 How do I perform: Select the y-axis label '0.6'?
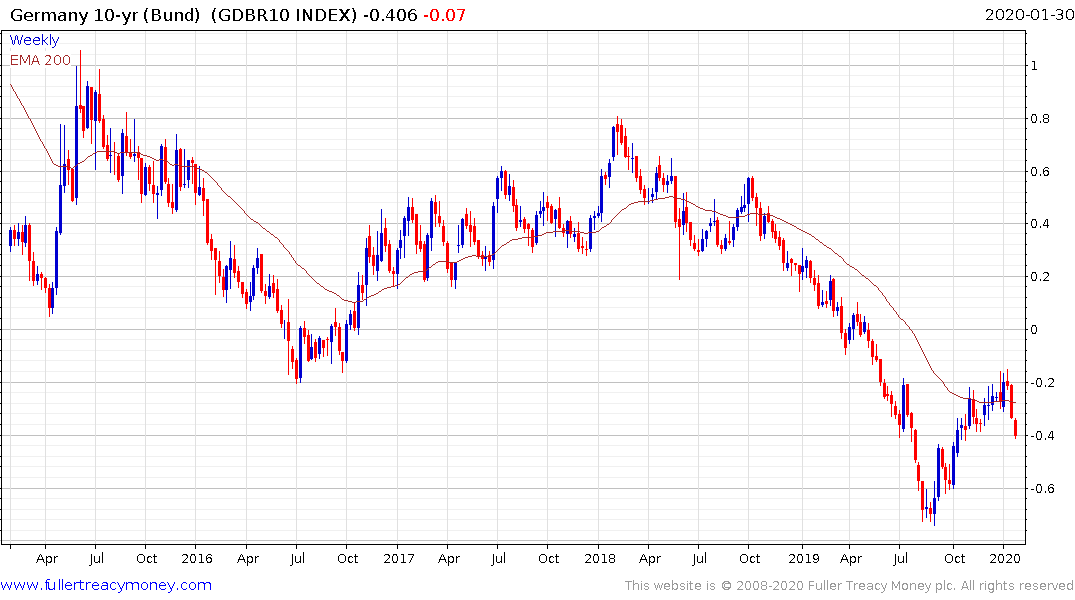pyautogui.click(x=1040, y=171)
